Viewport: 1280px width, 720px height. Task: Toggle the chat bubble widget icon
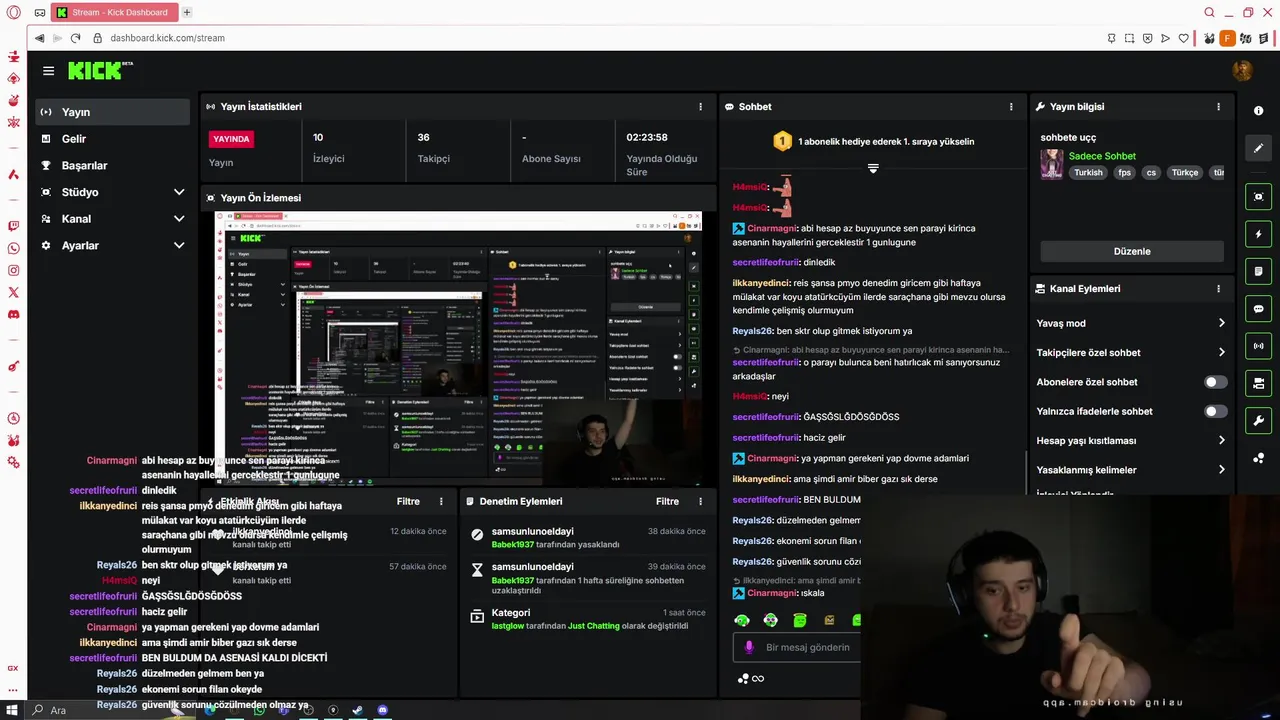pyautogui.click(x=1259, y=309)
